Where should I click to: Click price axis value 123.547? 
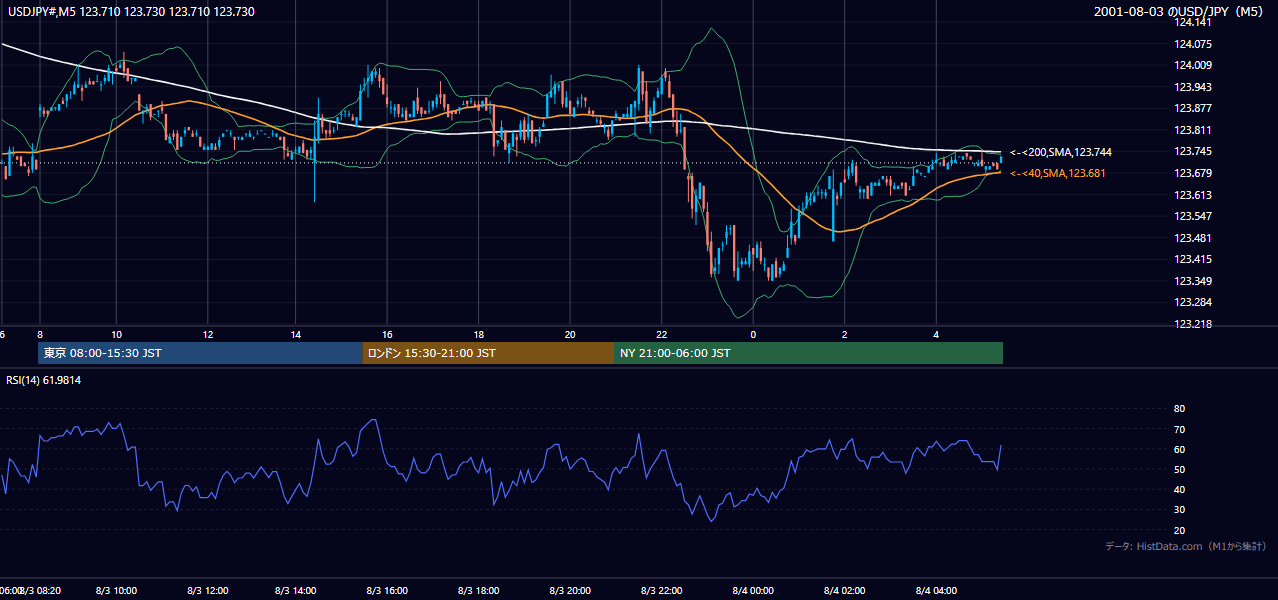(1195, 216)
